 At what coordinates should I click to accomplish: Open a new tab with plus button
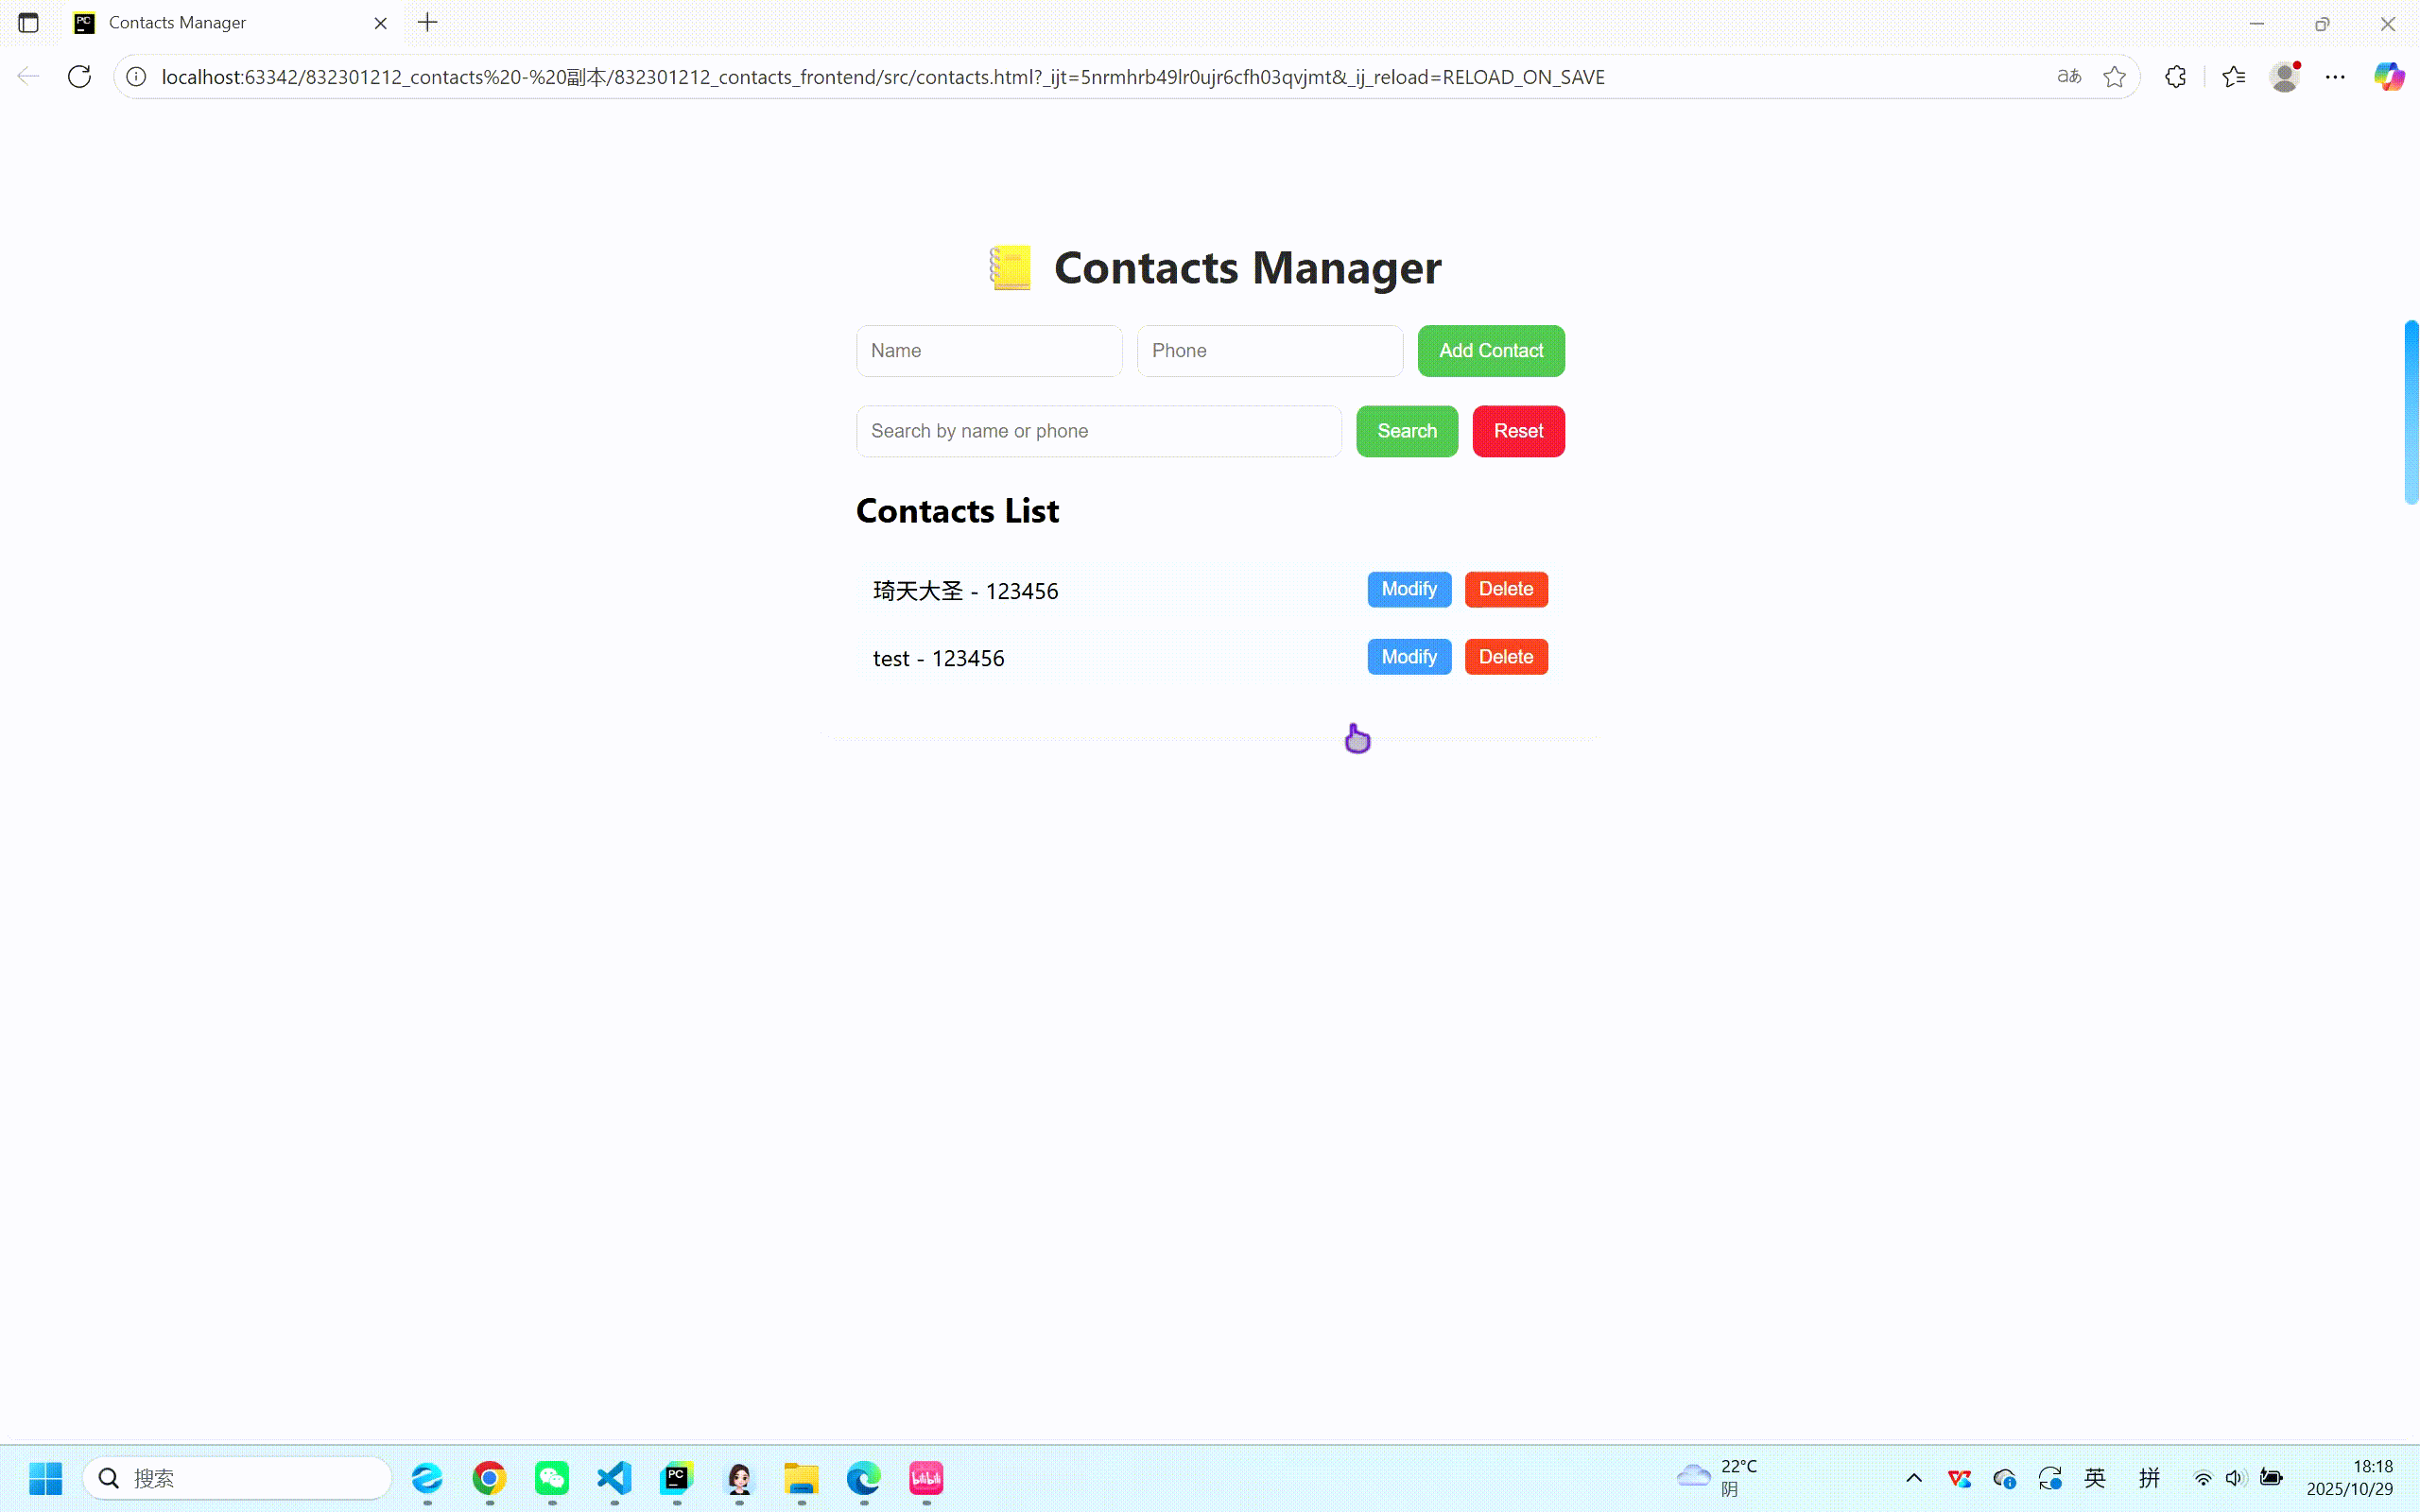pyautogui.click(x=428, y=23)
